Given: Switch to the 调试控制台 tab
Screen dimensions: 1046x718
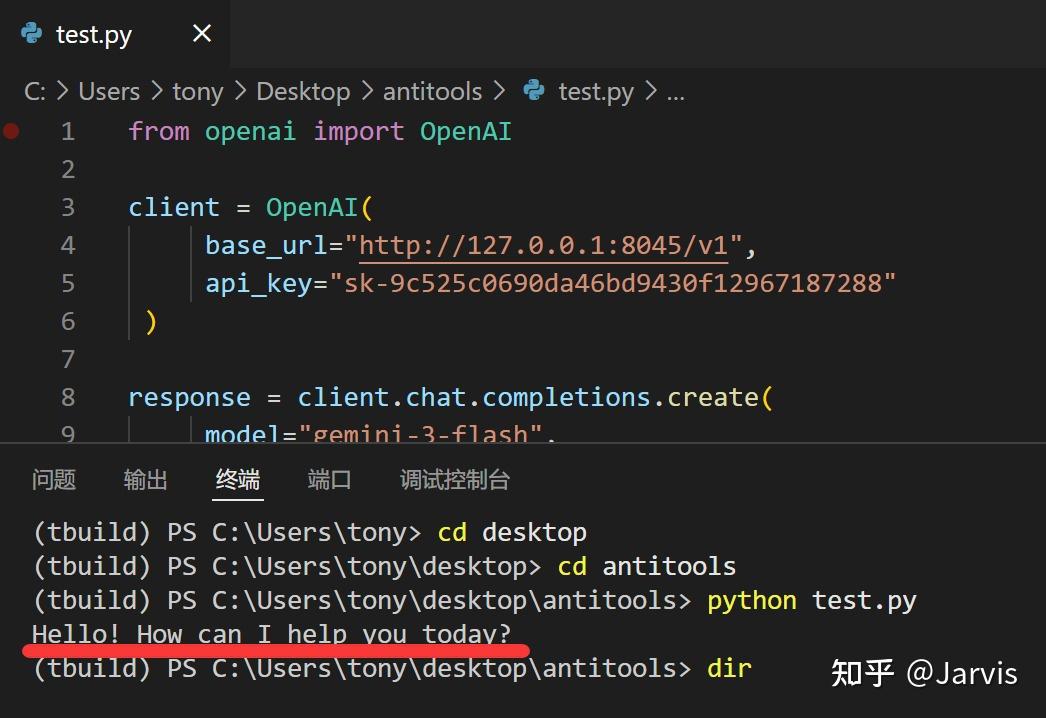Looking at the screenshot, I should coord(455,480).
